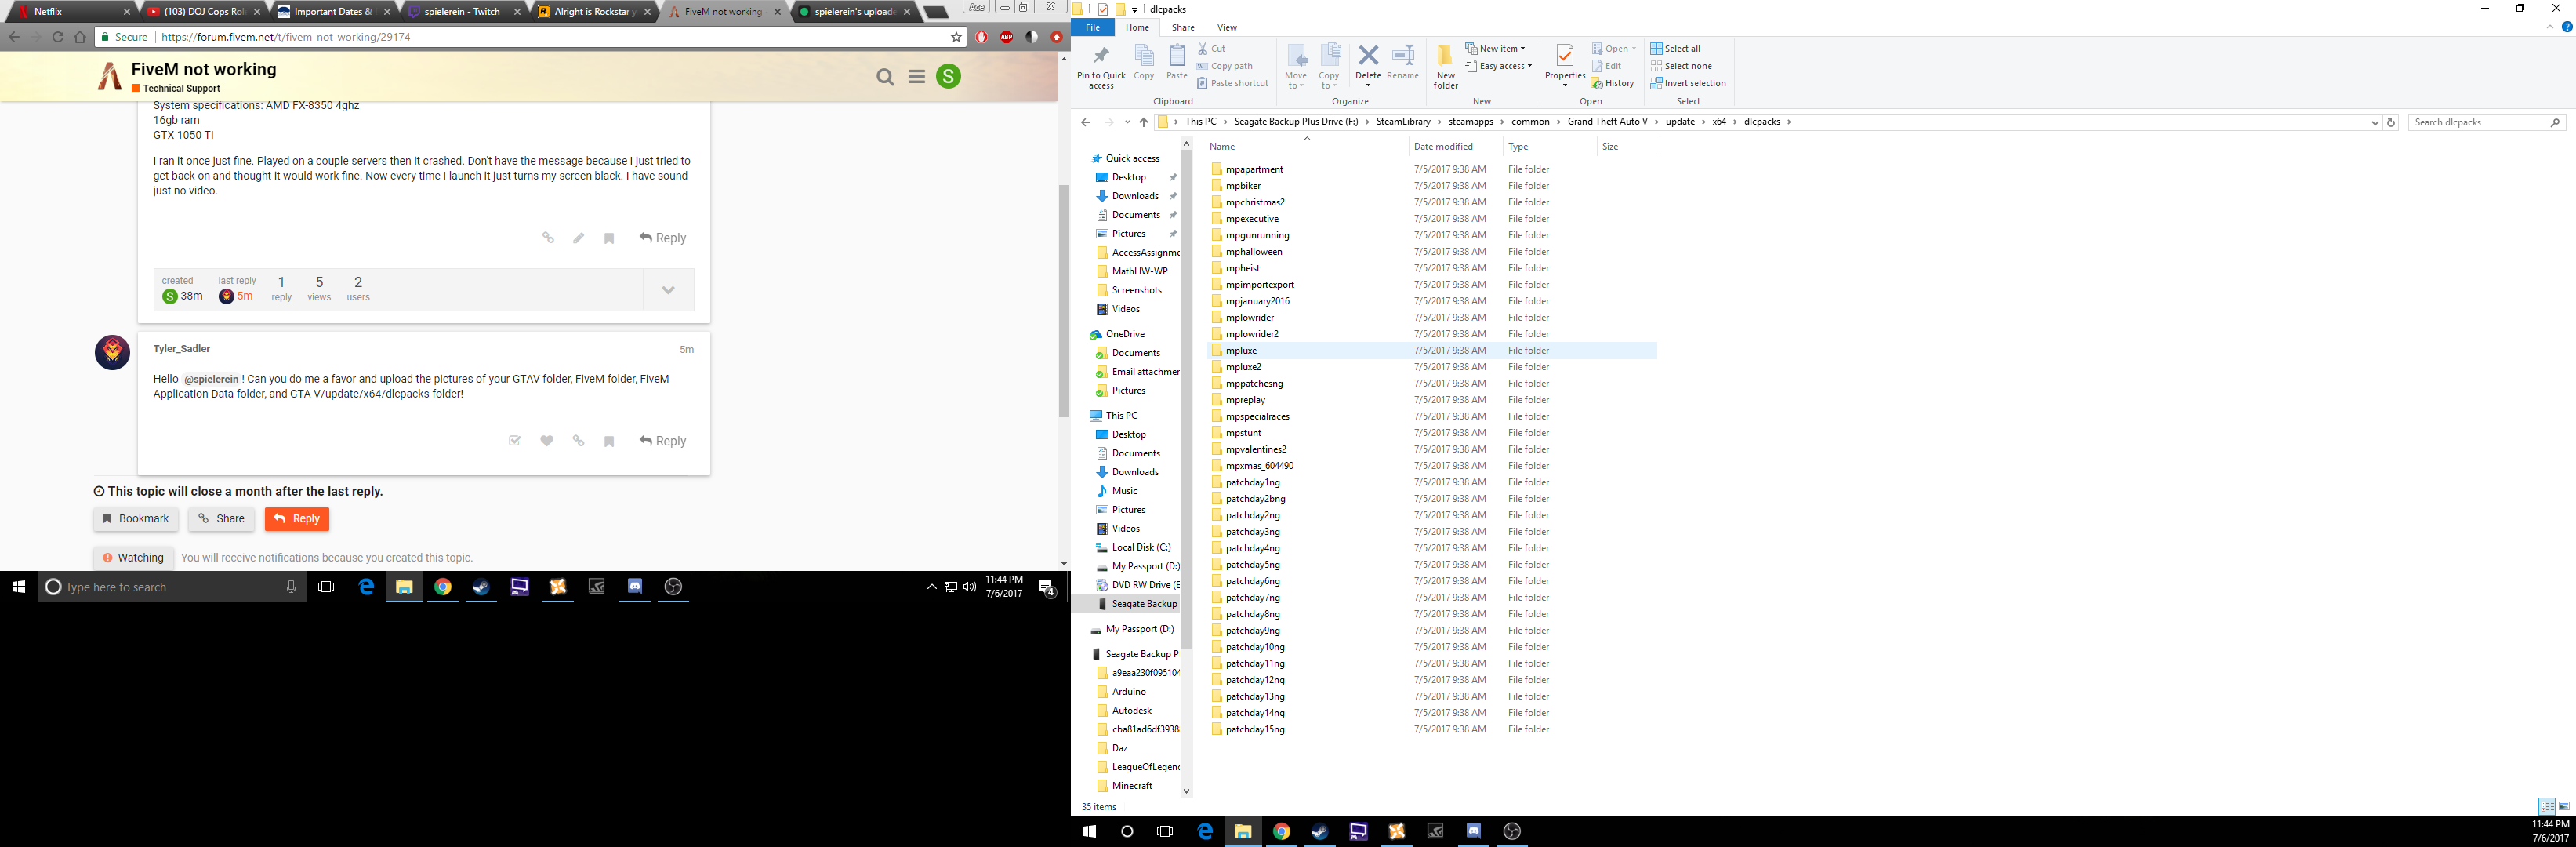The width and height of the screenshot is (2576, 847).
Task: Click the browser page vertical scrollbar
Action: 1064,301
